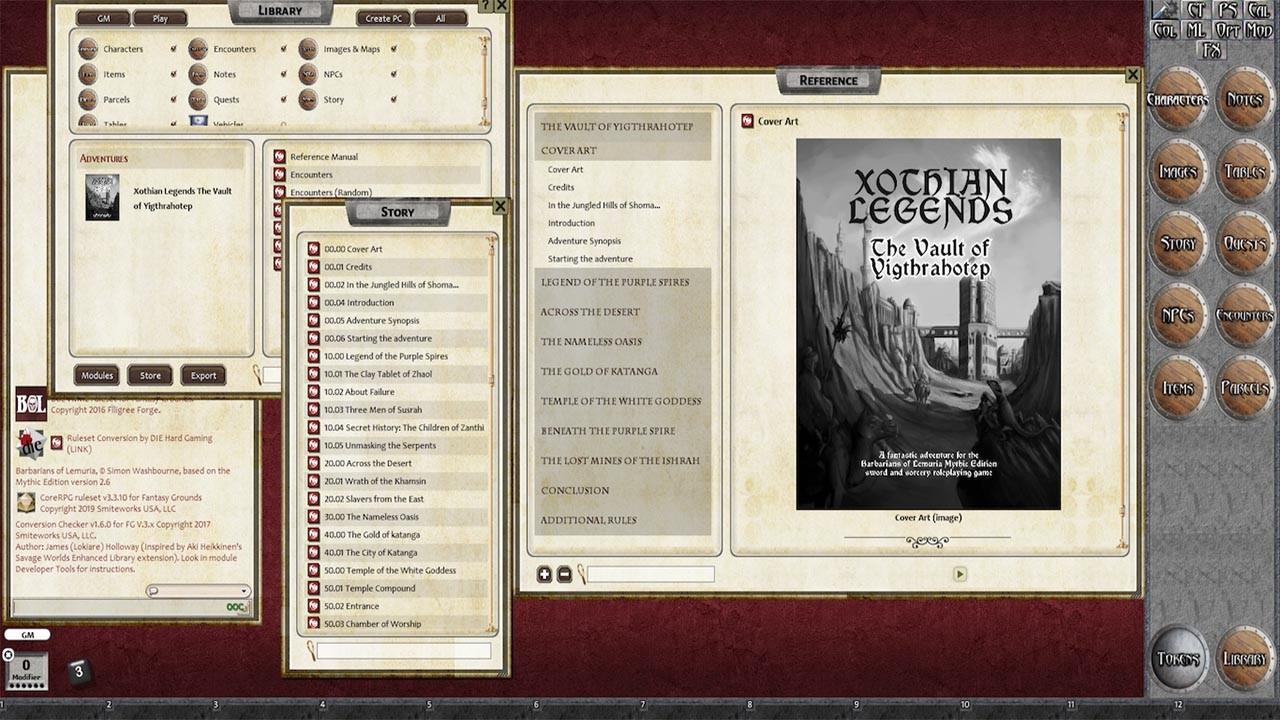The width and height of the screenshot is (1280, 720).
Task: Open the Tokens bag icon at bottom right
Action: tap(1178, 658)
